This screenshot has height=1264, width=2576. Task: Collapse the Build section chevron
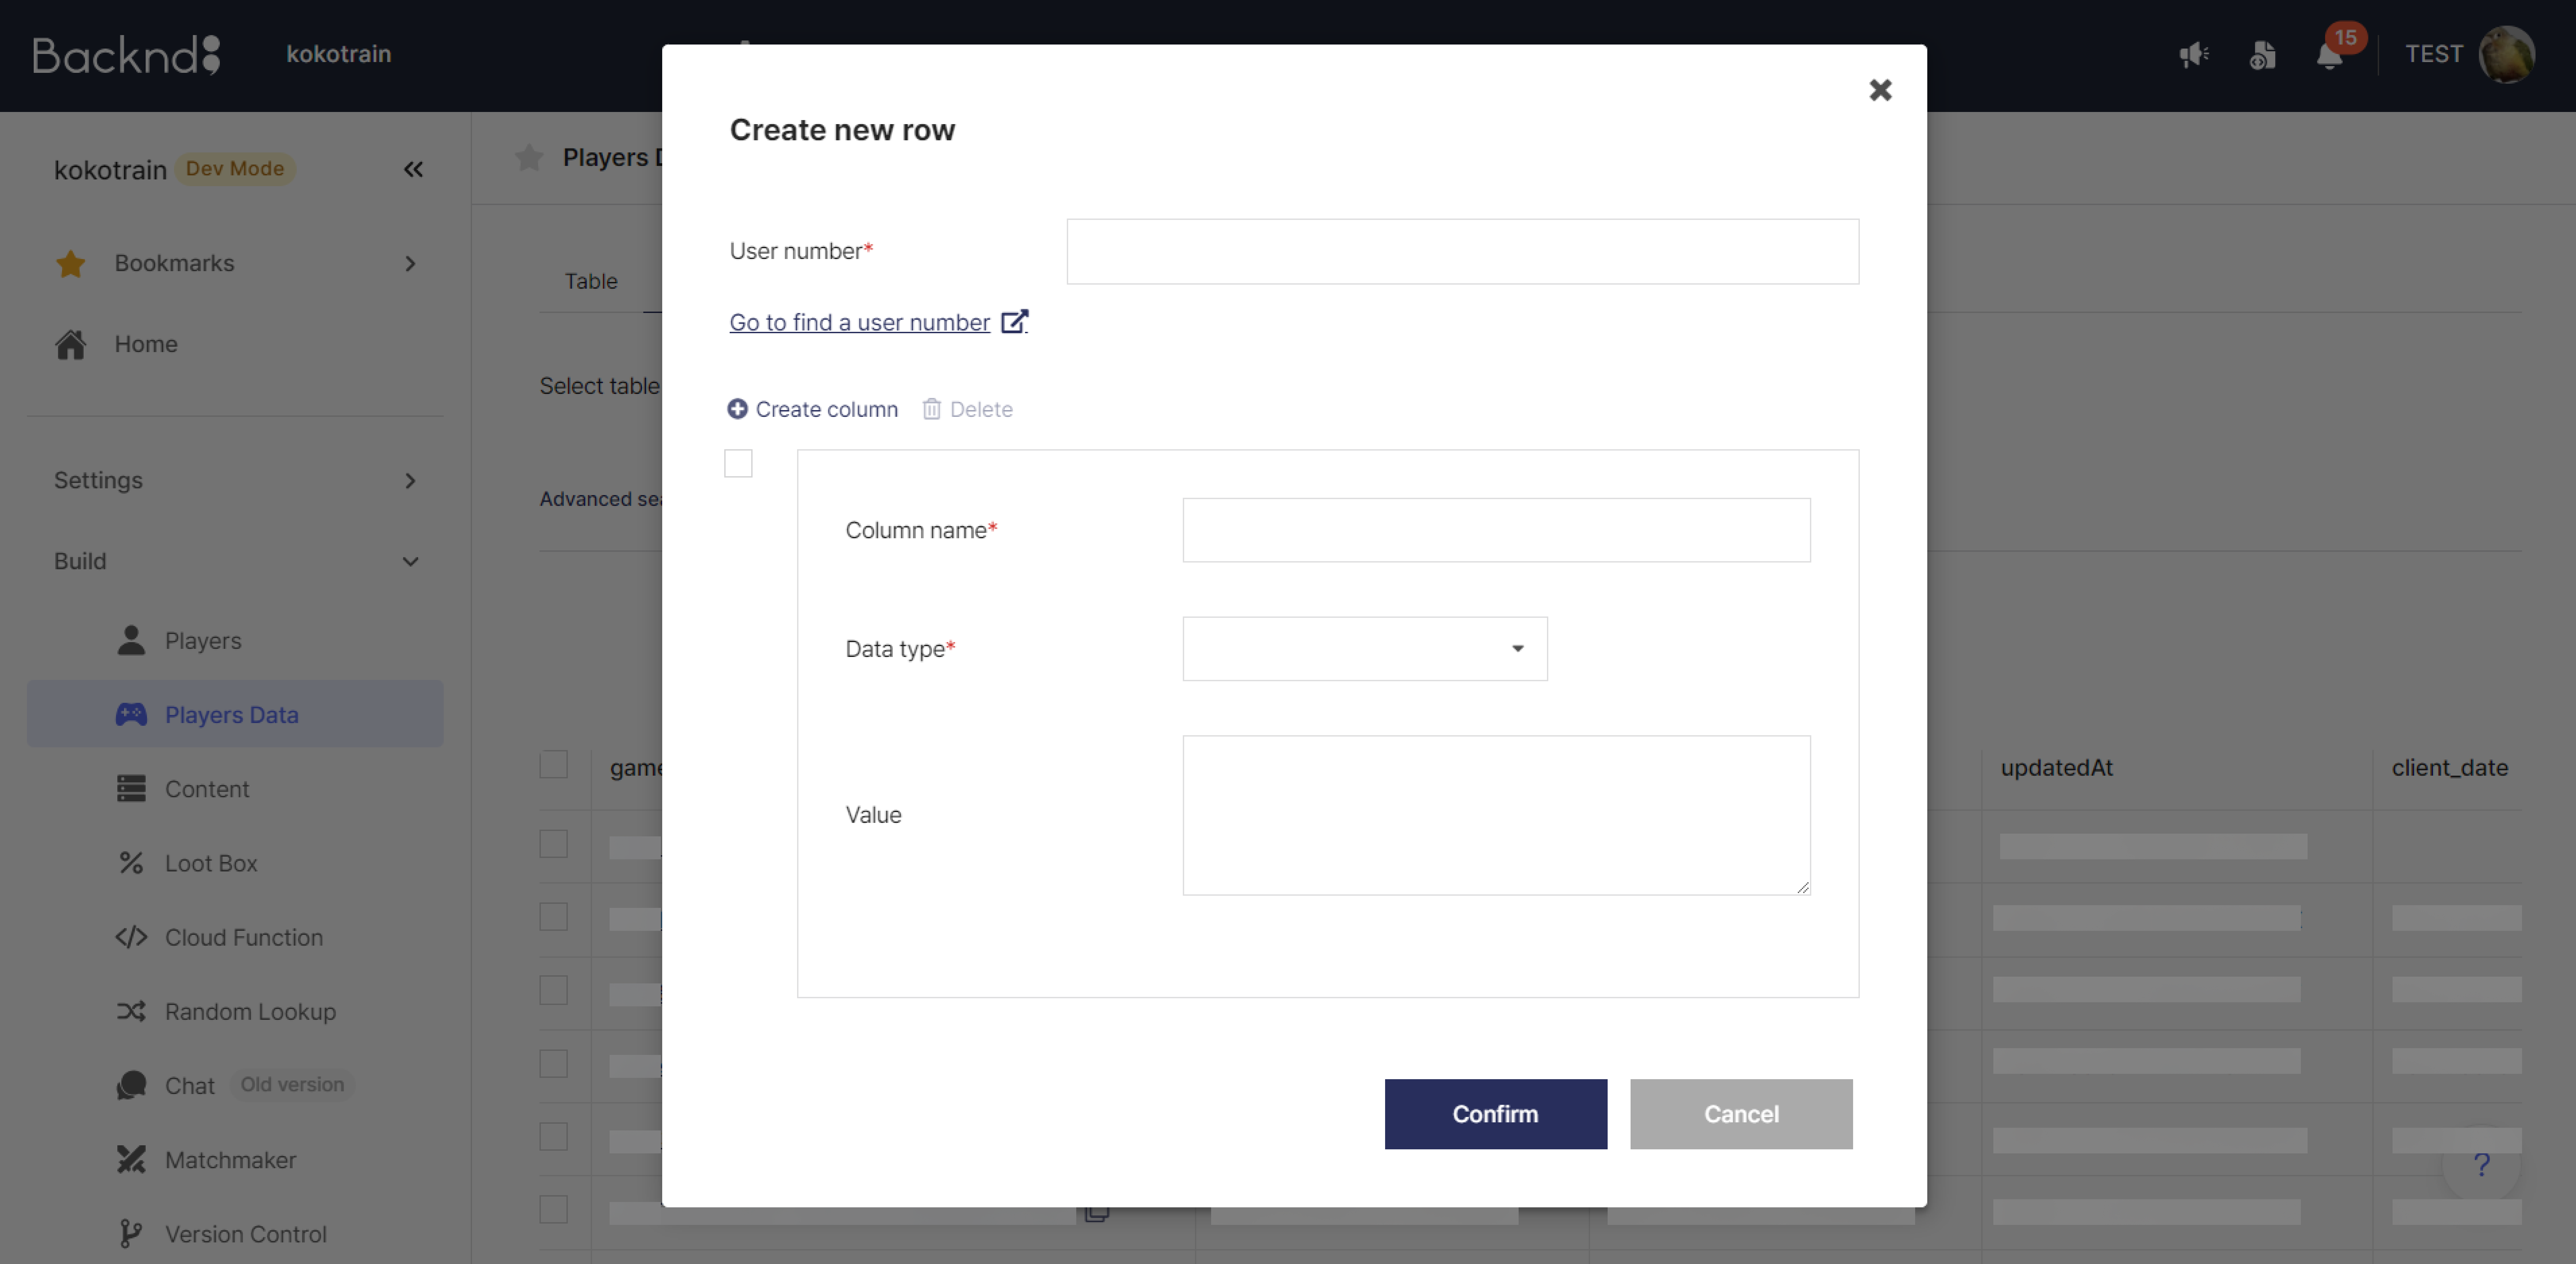(410, 562)
